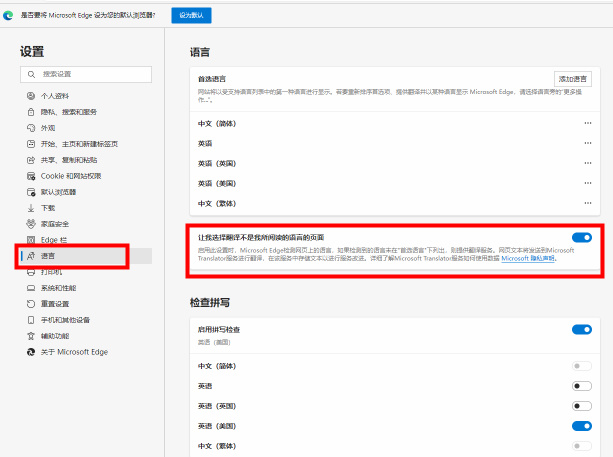Click the Edge logo in notification bar

point(8,15)
